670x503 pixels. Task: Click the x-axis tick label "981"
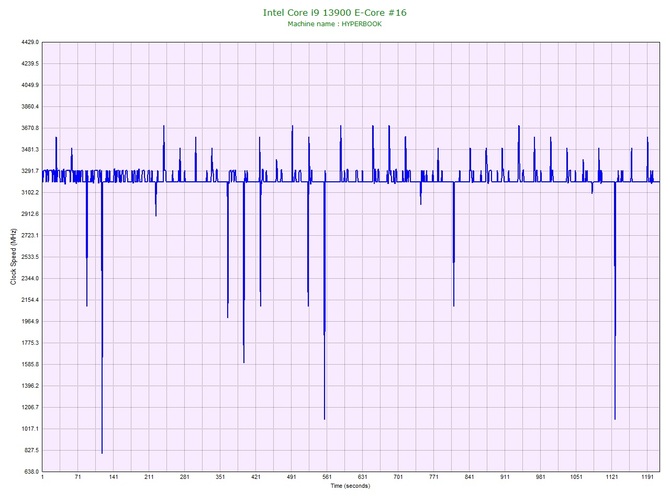coord(541,477)
